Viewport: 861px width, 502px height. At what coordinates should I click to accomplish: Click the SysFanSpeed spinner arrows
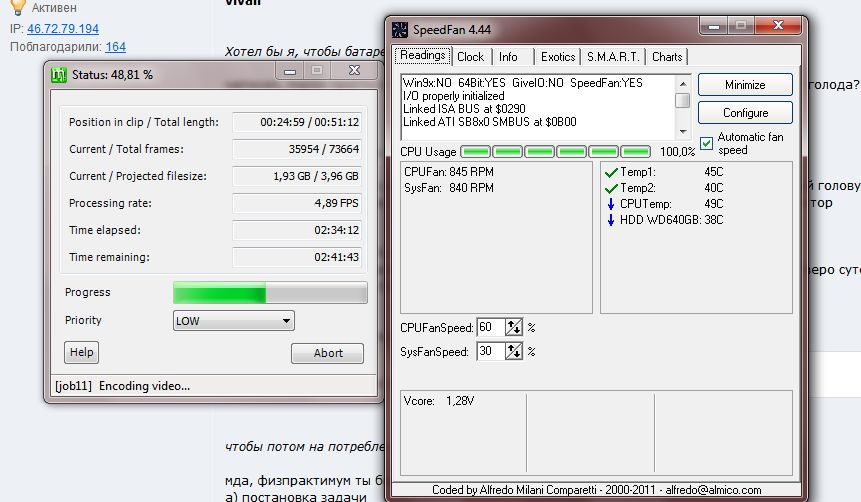[x=515, y=351]
